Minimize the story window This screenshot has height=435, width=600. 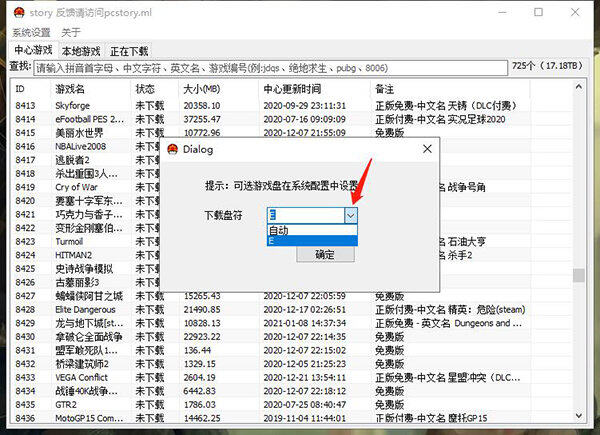point(502,12)
